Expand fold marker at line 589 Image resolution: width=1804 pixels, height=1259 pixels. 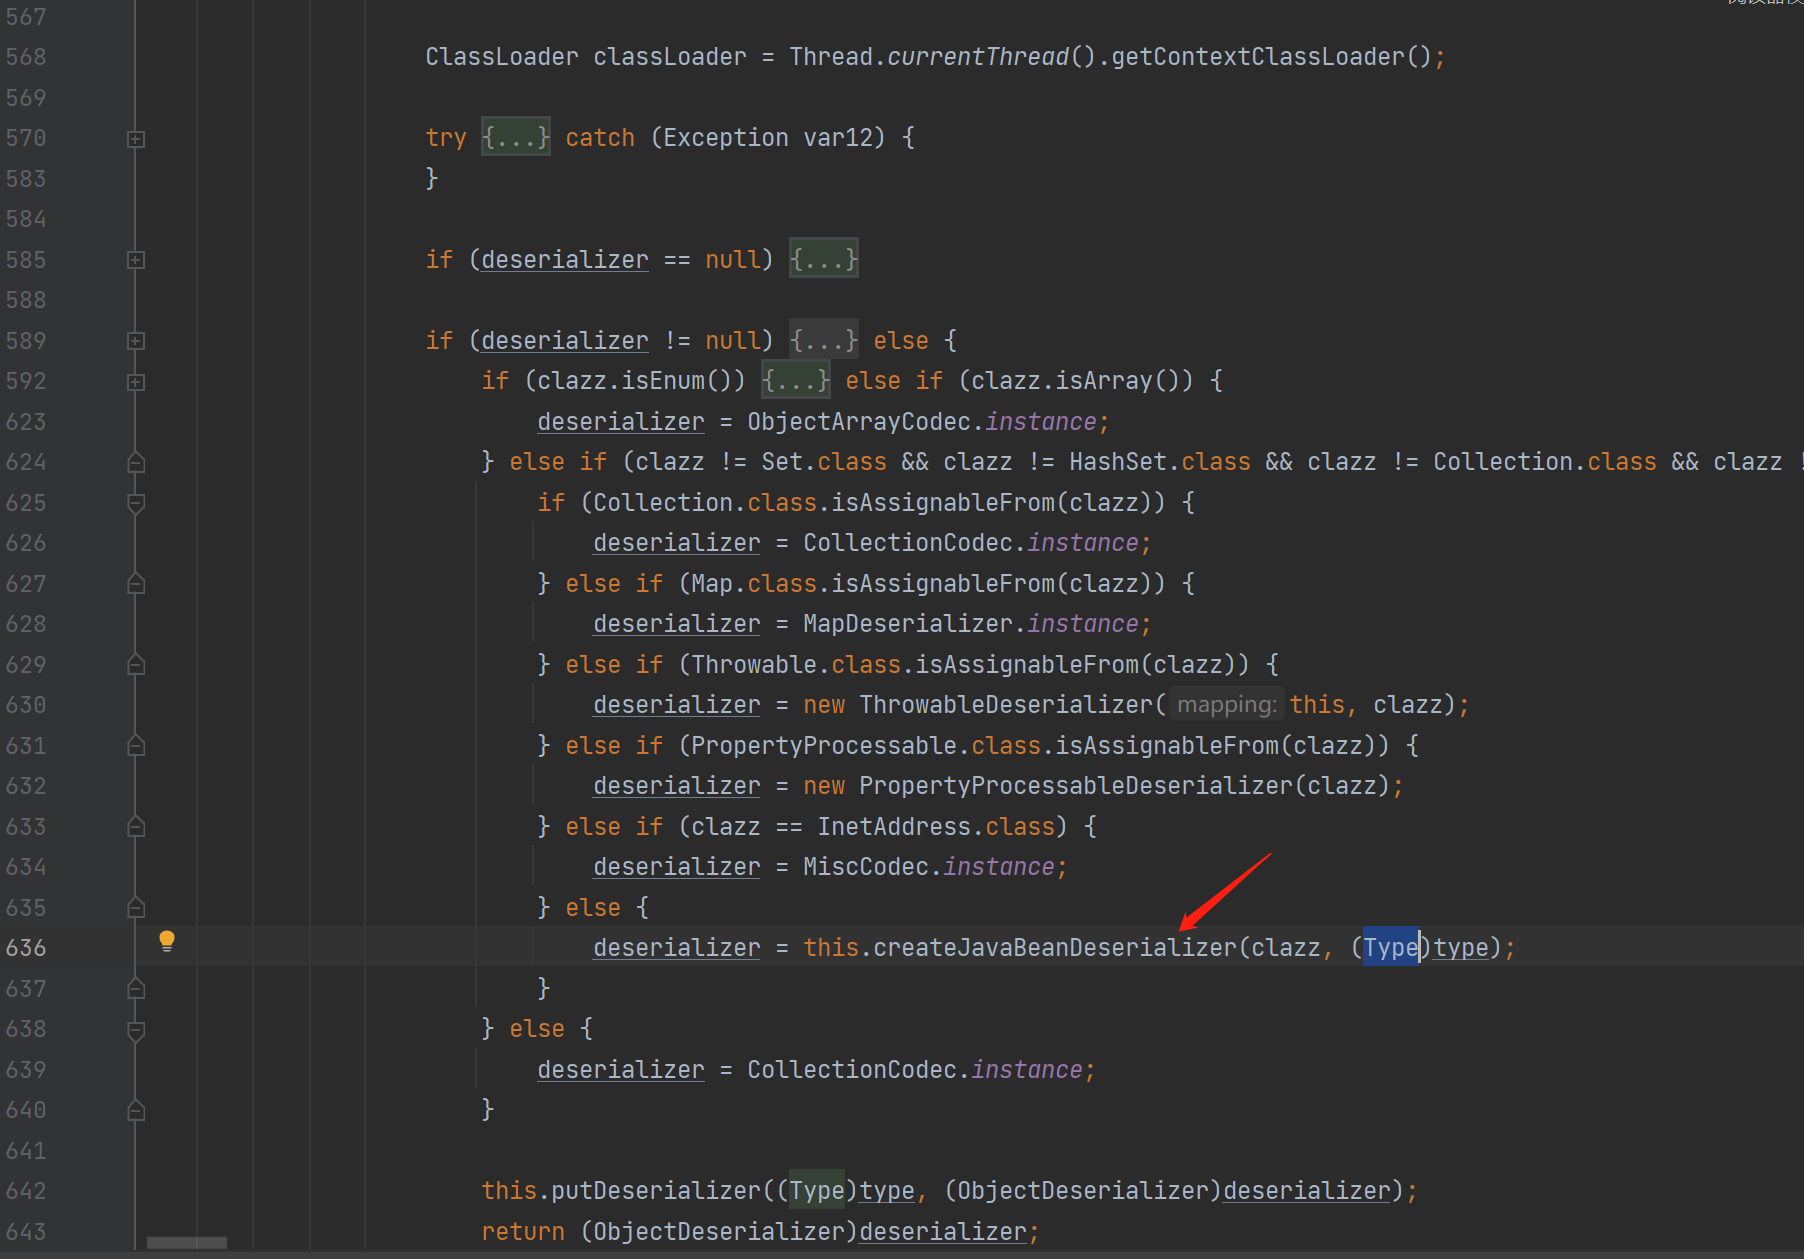(136, 341)
